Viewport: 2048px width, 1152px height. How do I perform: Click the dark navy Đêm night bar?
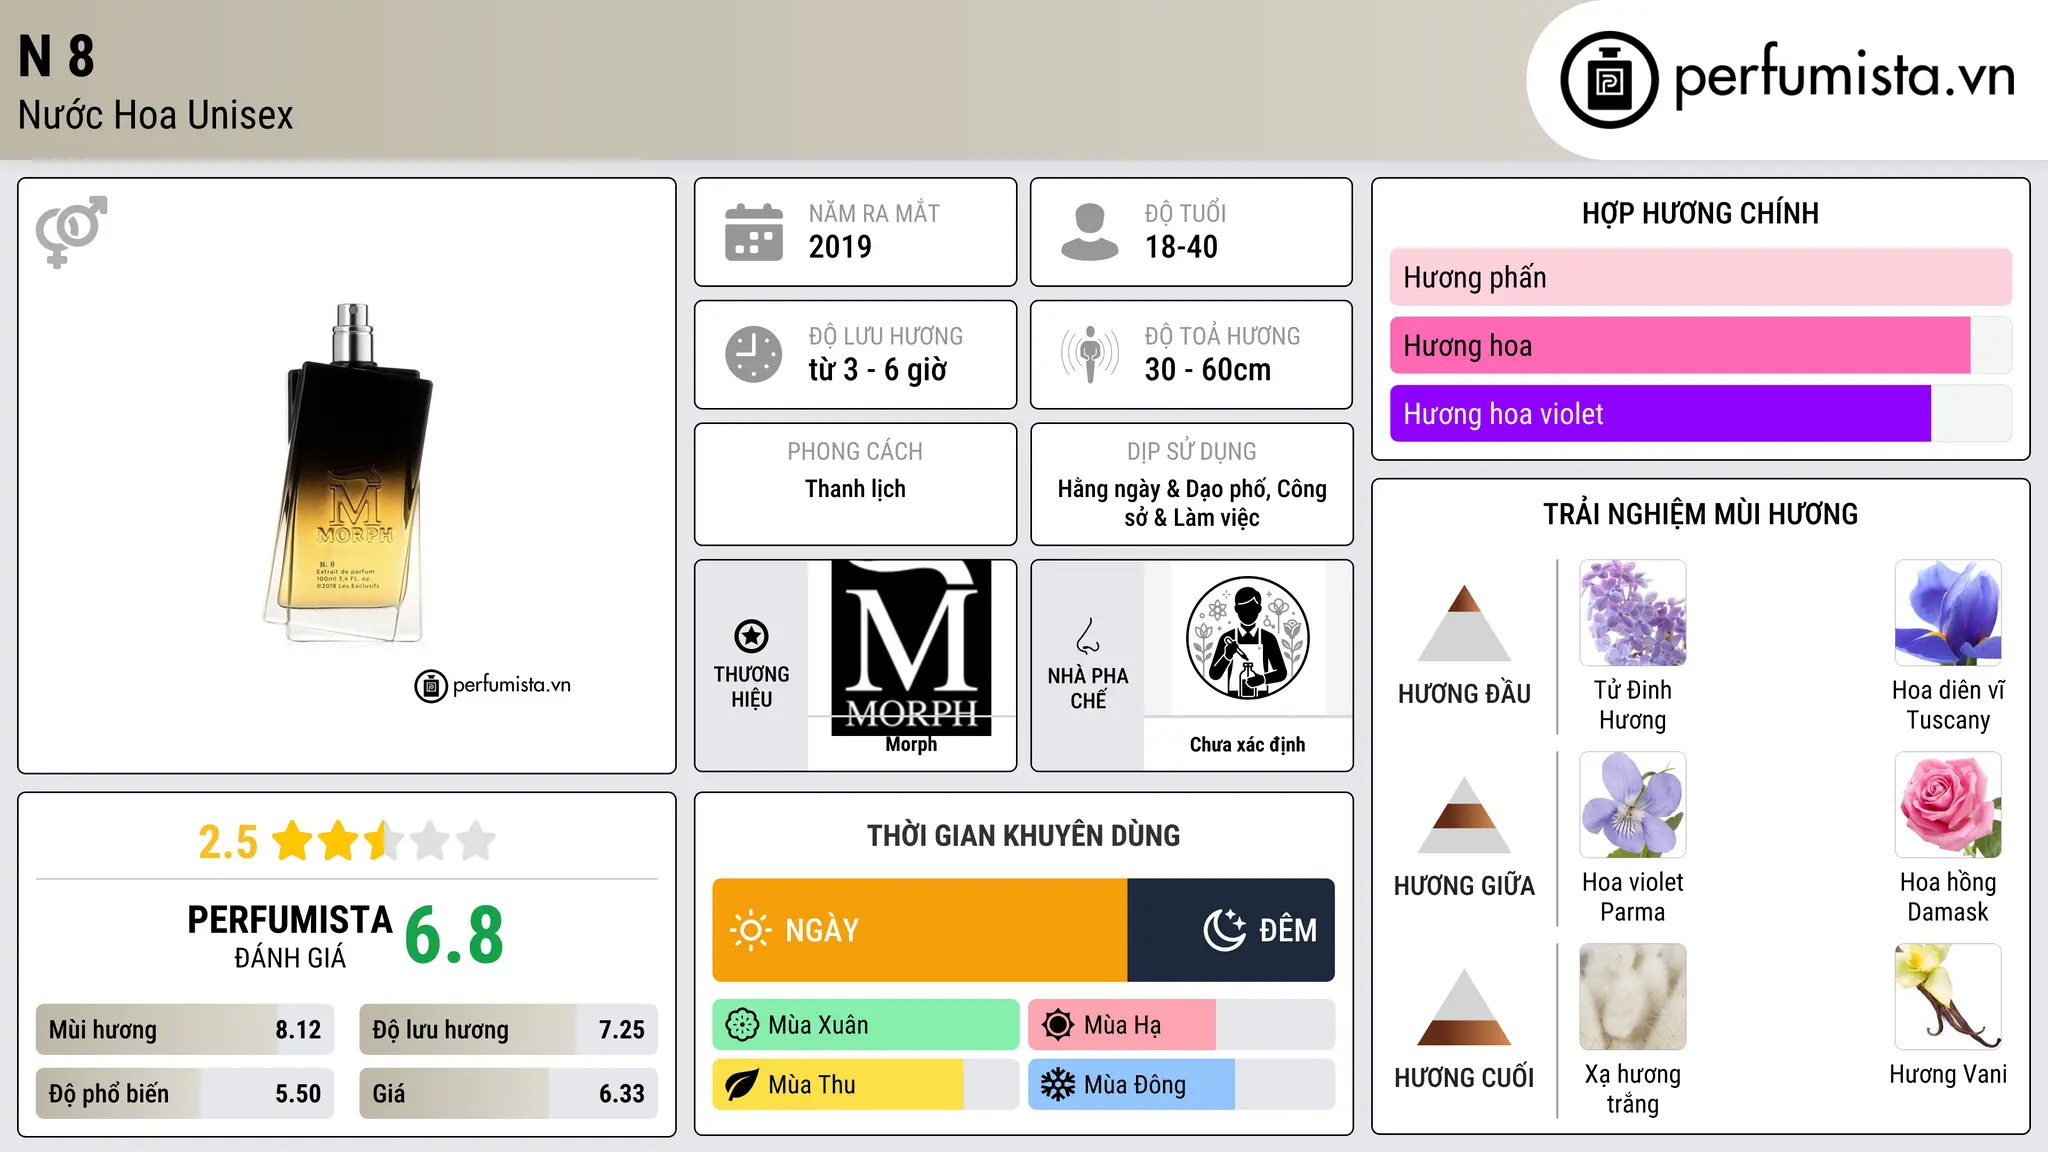[x=1231, y=930]
